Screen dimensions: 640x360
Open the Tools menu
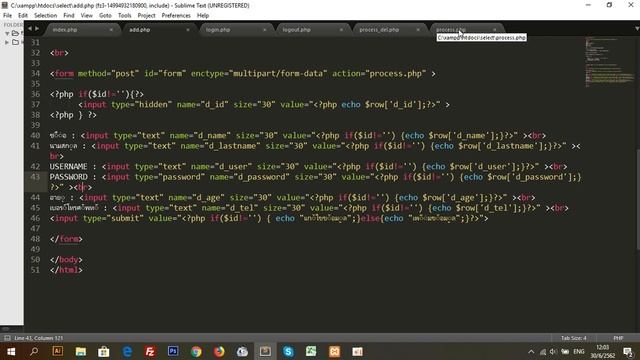pos(124,16)
